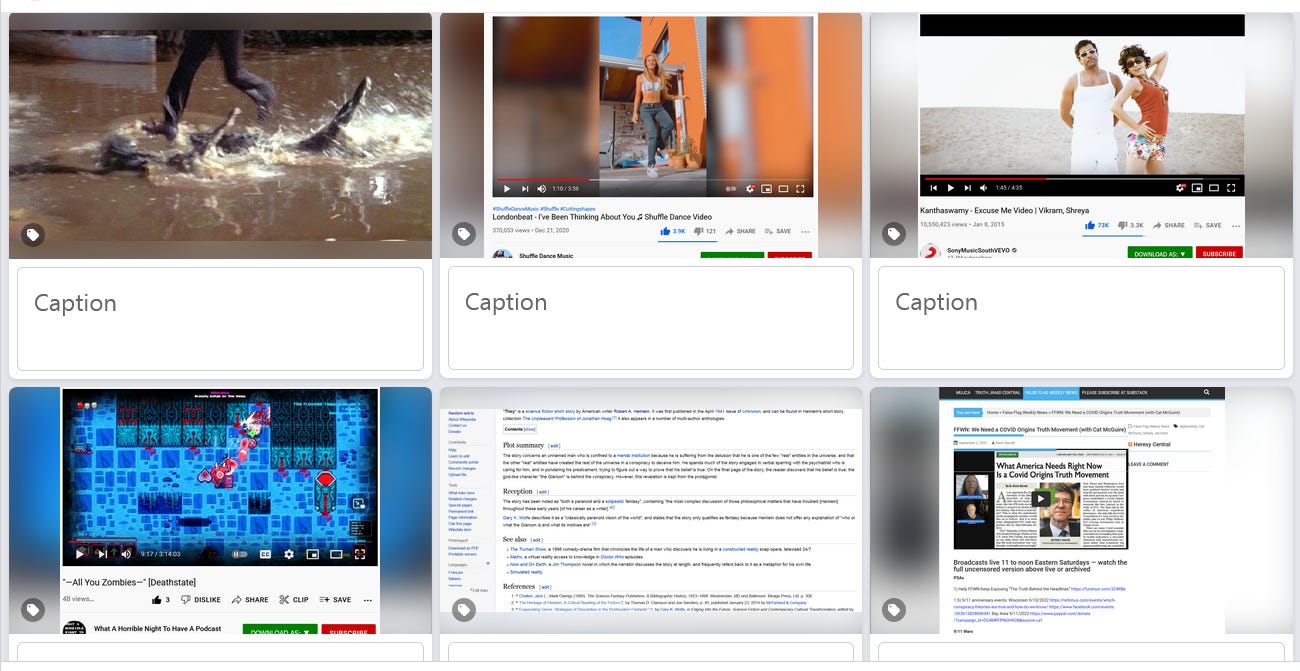
Task: Click SHARE in All You Zombies screenshot
Action: point(250,600)
